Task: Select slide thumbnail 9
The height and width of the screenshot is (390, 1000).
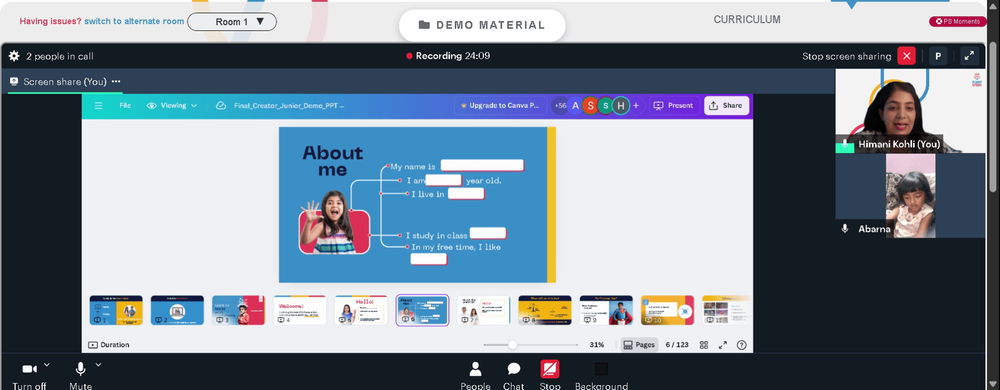Action: [606, 310]
